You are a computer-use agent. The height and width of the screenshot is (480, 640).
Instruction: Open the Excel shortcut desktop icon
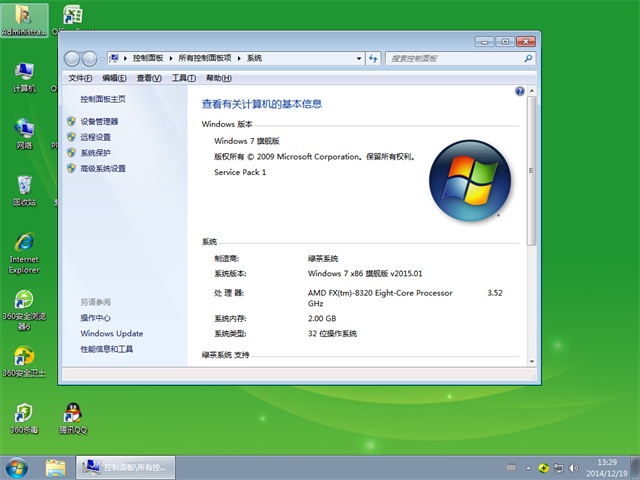tap(73, 16)
